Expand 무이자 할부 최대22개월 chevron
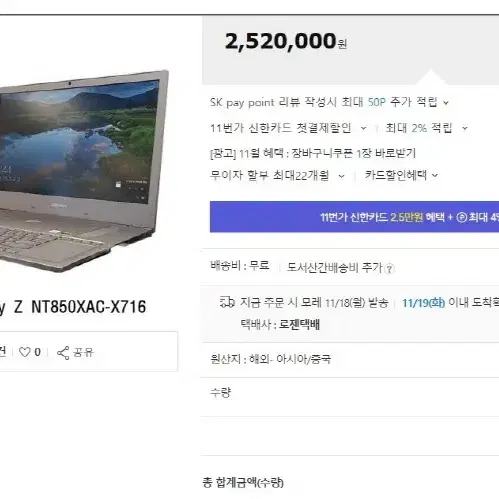Screen dimensions: 499x499 (342, 176)
